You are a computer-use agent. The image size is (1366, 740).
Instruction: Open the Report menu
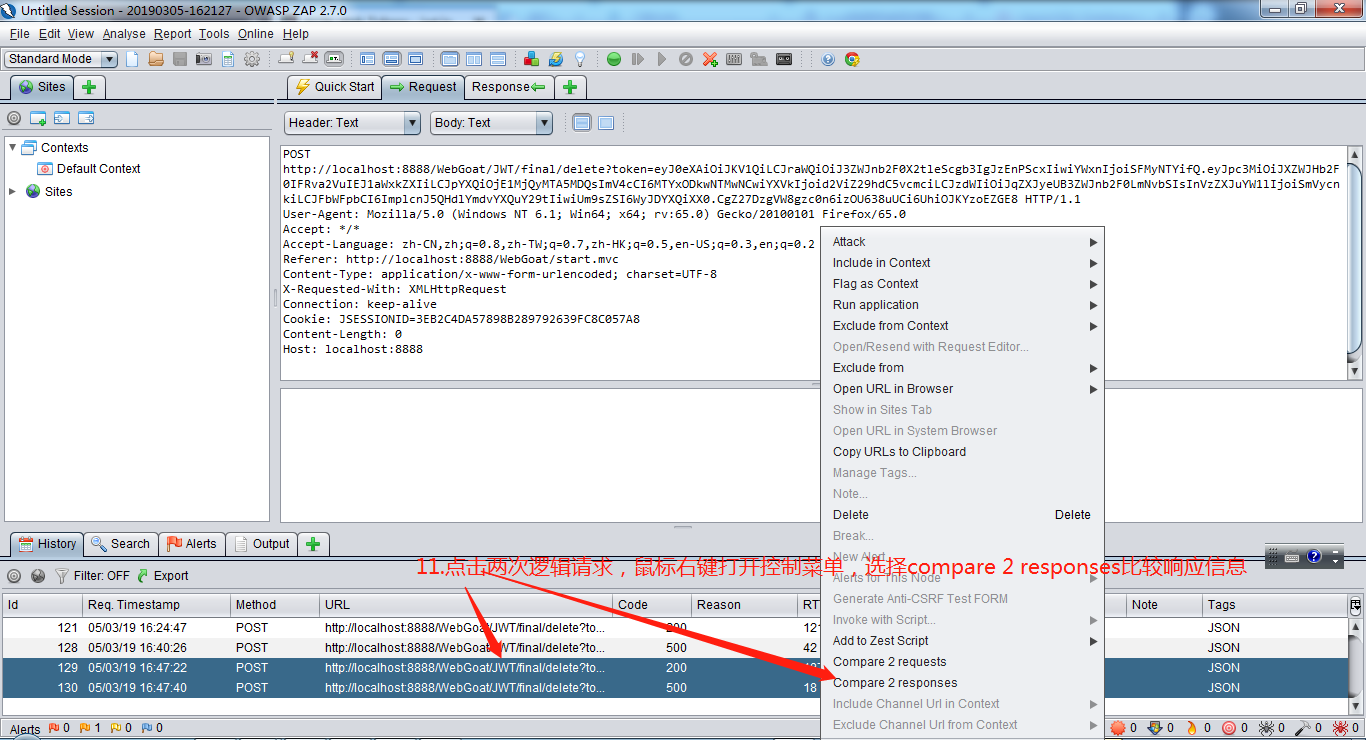coord(172,34)
